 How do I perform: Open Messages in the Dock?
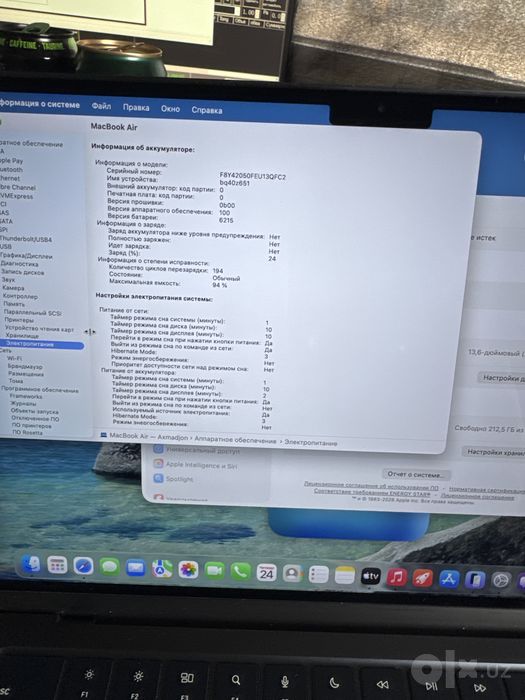(110, 567)
